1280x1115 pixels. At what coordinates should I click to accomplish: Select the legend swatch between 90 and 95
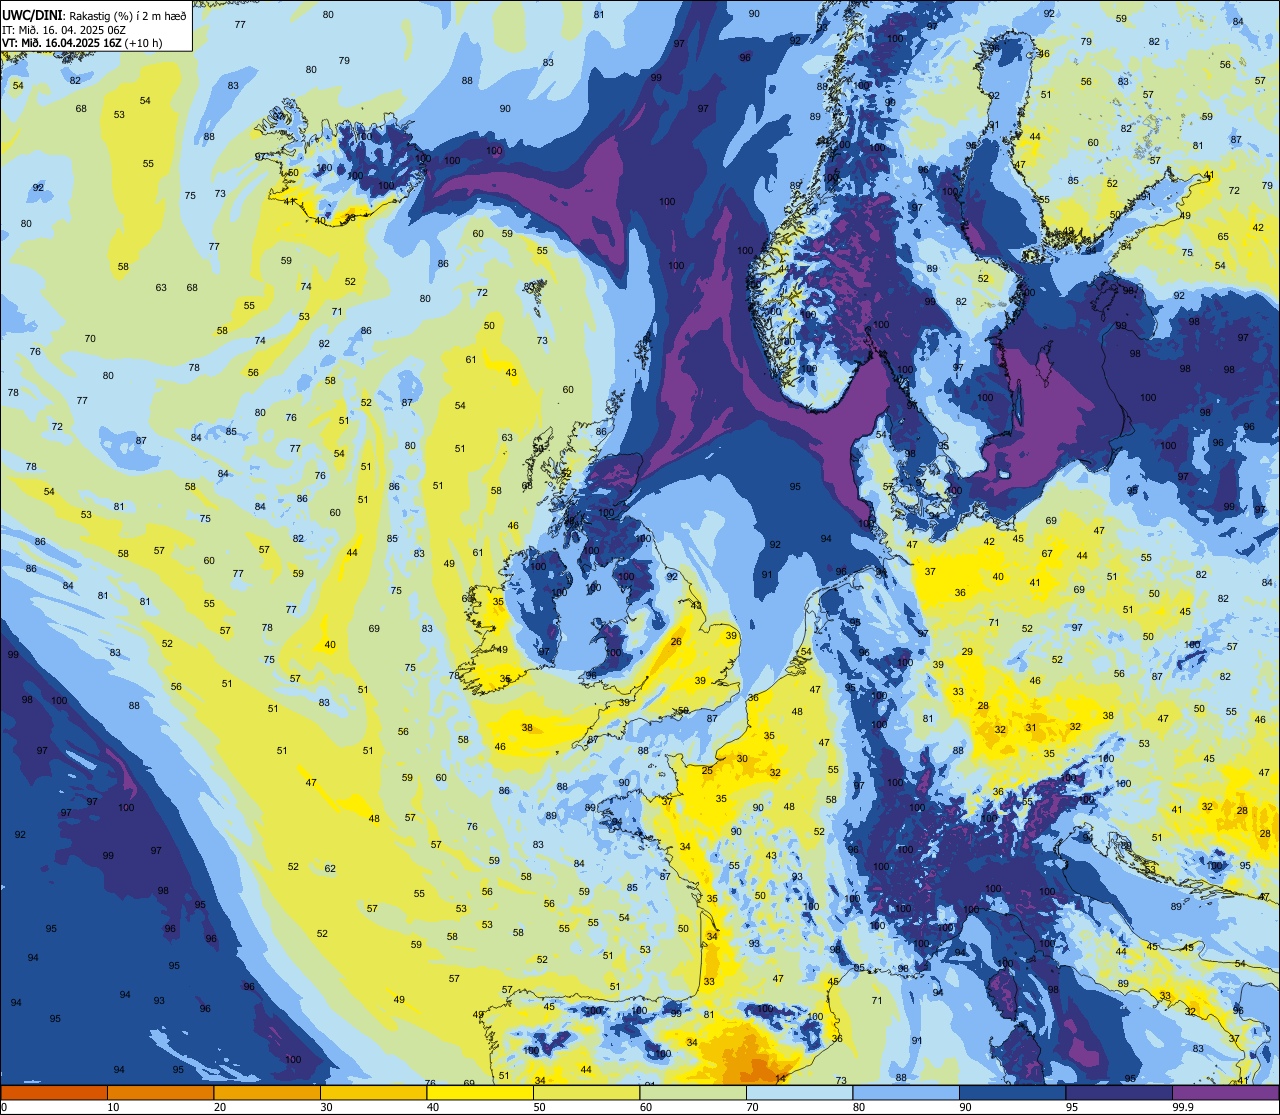tap(1013, 1092)
